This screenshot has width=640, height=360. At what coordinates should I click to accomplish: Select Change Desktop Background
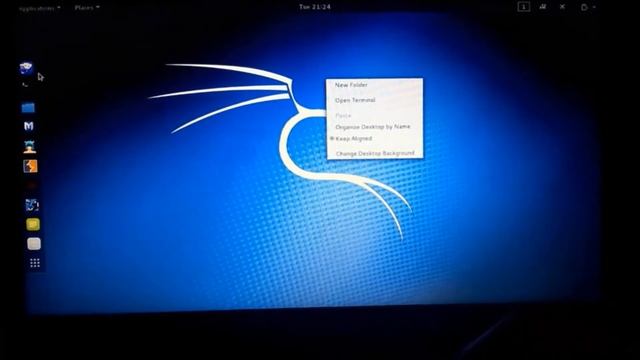(x=375, y=153)
